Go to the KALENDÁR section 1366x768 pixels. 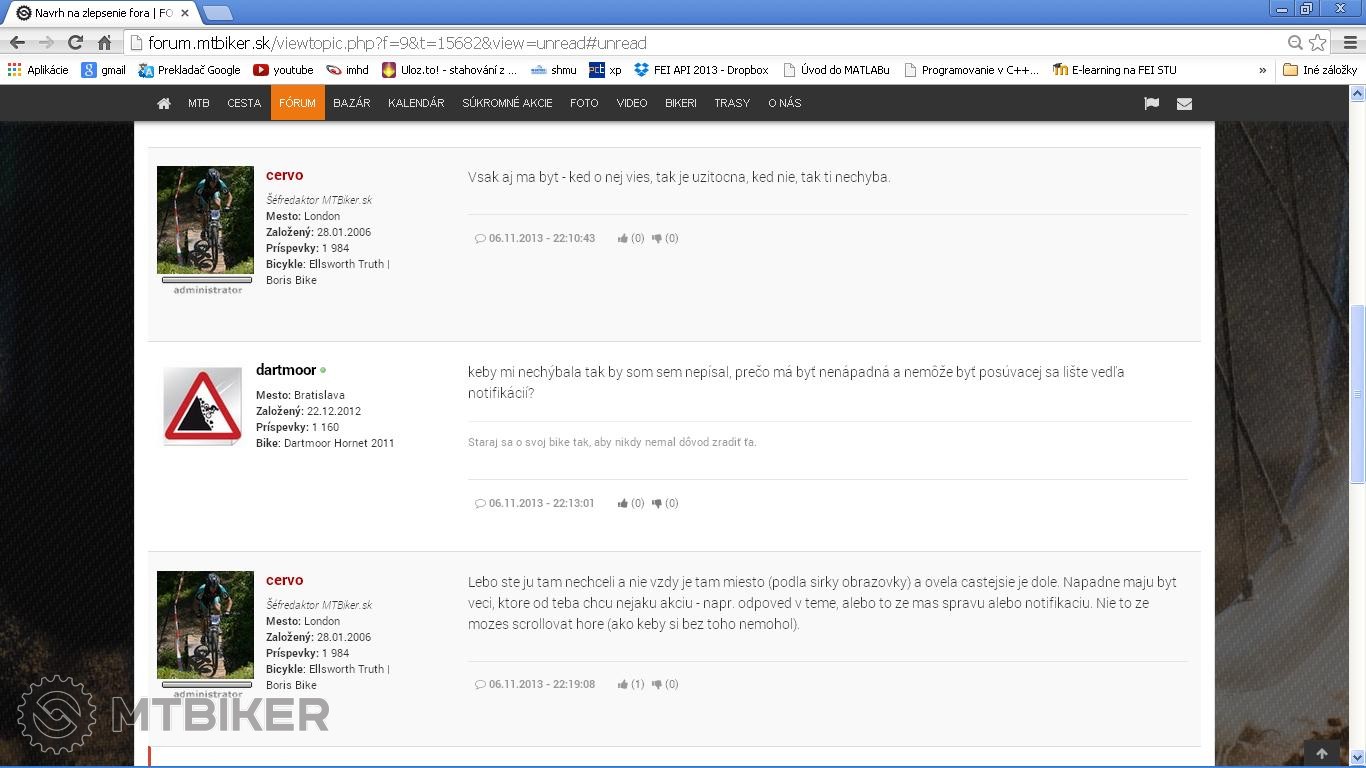[416, 103]
